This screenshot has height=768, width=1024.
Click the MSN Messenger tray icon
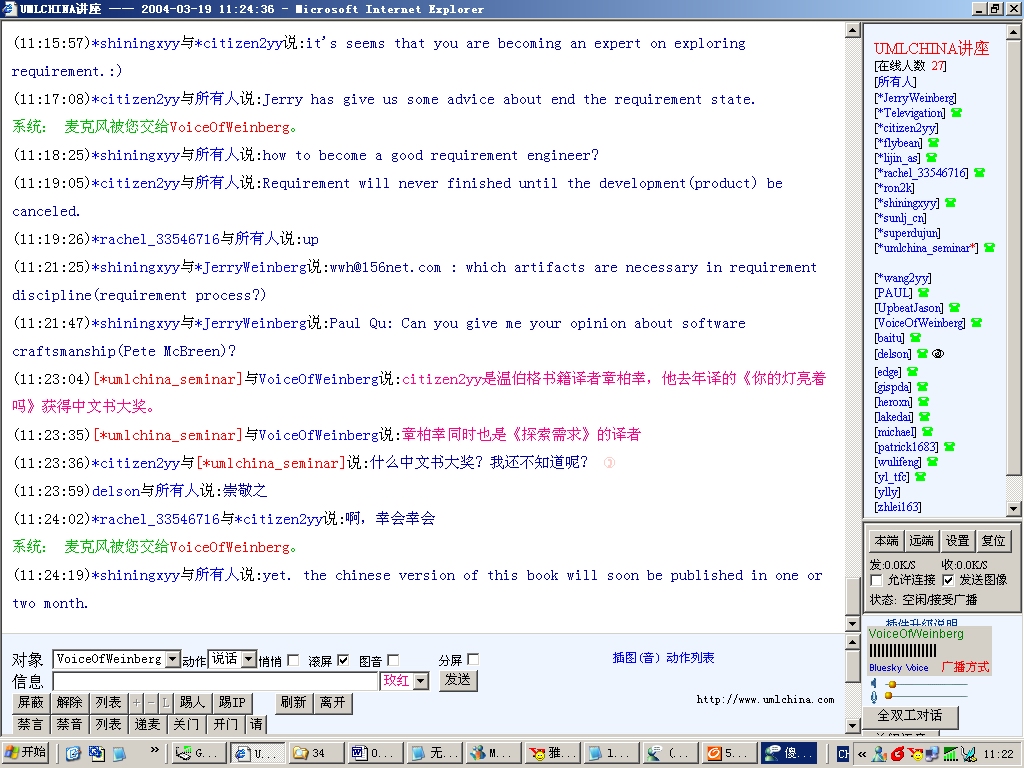(880, 754)
